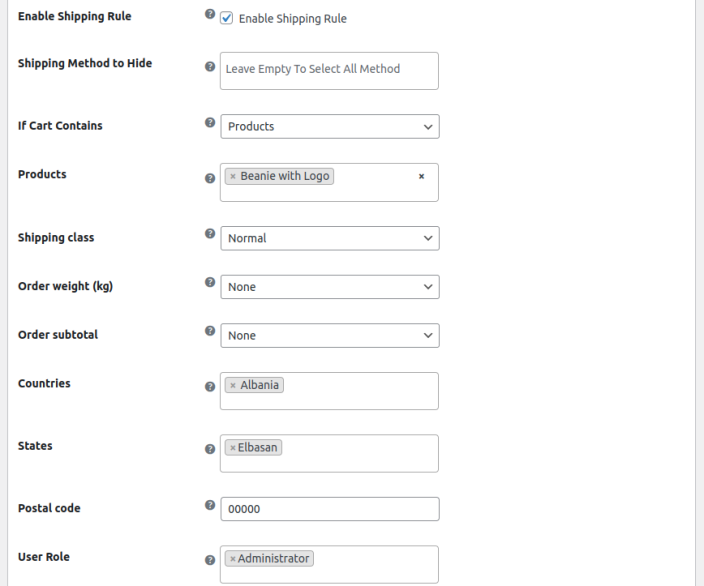Click help icon beside Enable Shipping Rule
The image size is (704, 586).
pos(210,17)
